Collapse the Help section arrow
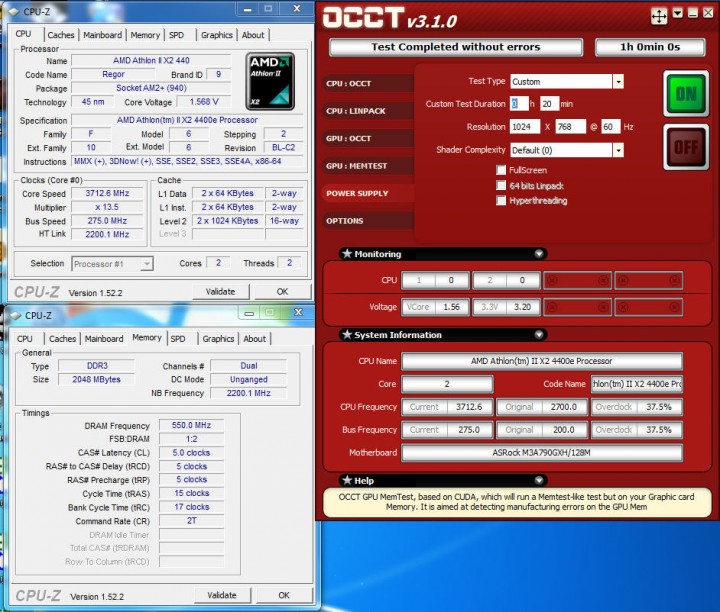The width and height of the screenshot is (720, 612). pyautogui.click(x=539, y=480)
